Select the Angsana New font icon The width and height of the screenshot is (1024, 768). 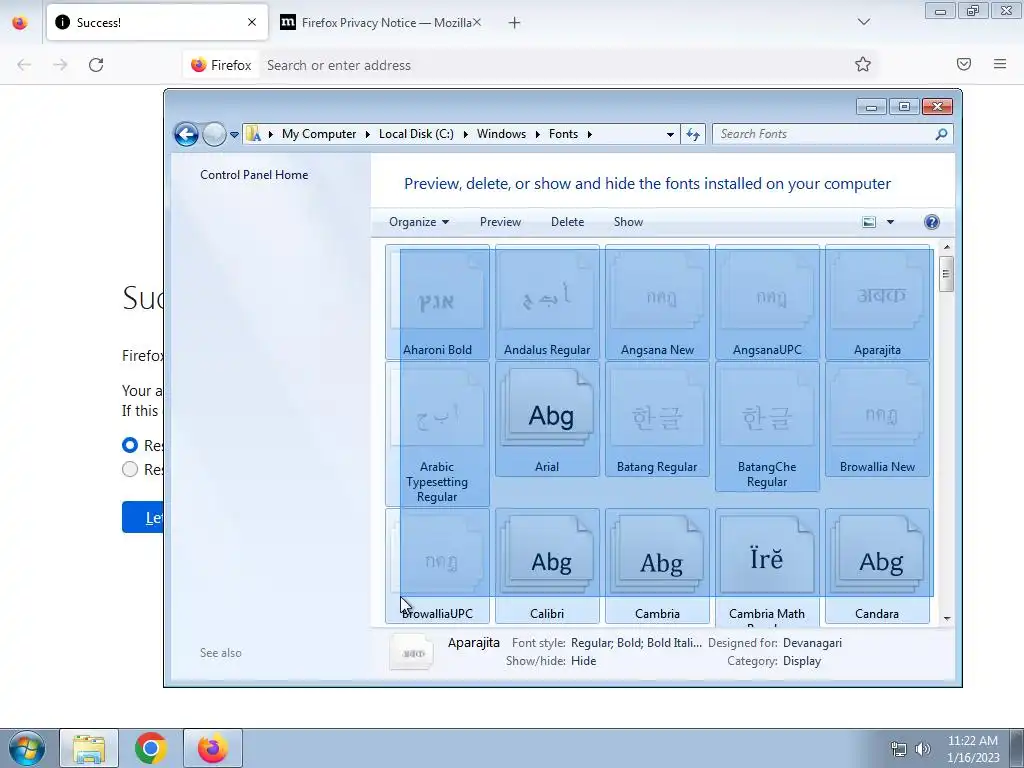657,302
